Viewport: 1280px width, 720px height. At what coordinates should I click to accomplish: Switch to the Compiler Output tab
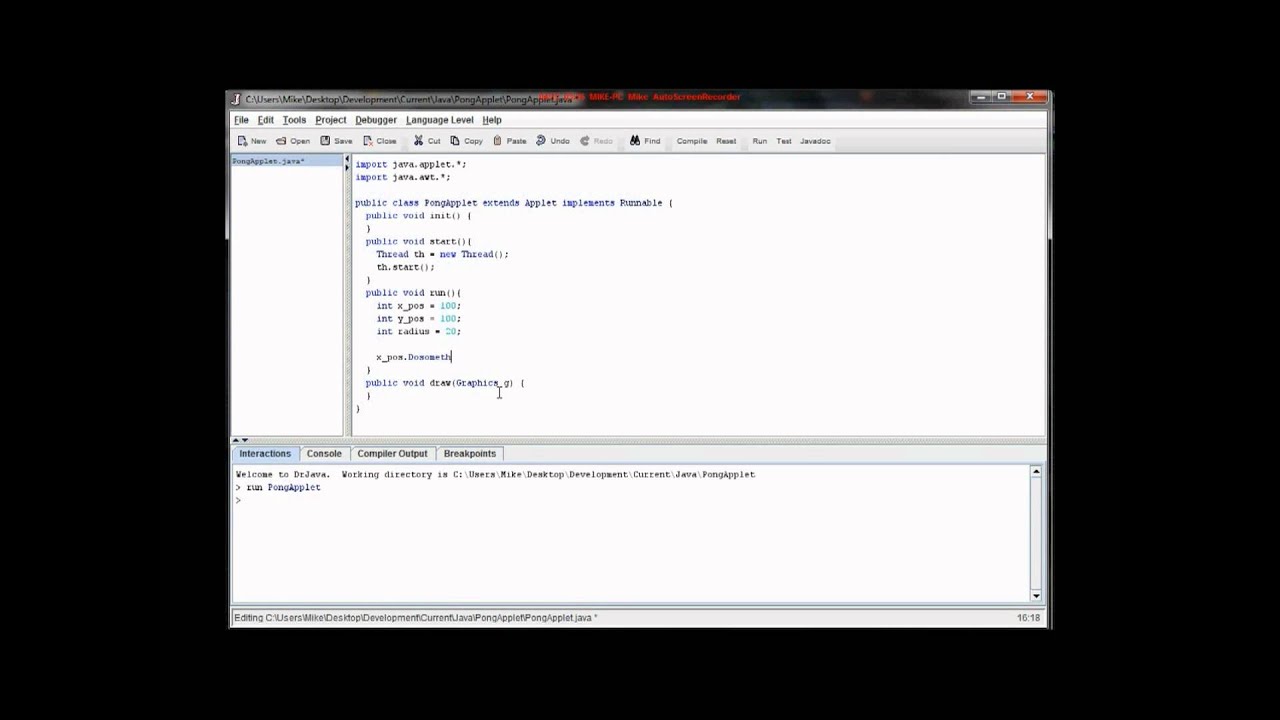click(x=392, y=453)
